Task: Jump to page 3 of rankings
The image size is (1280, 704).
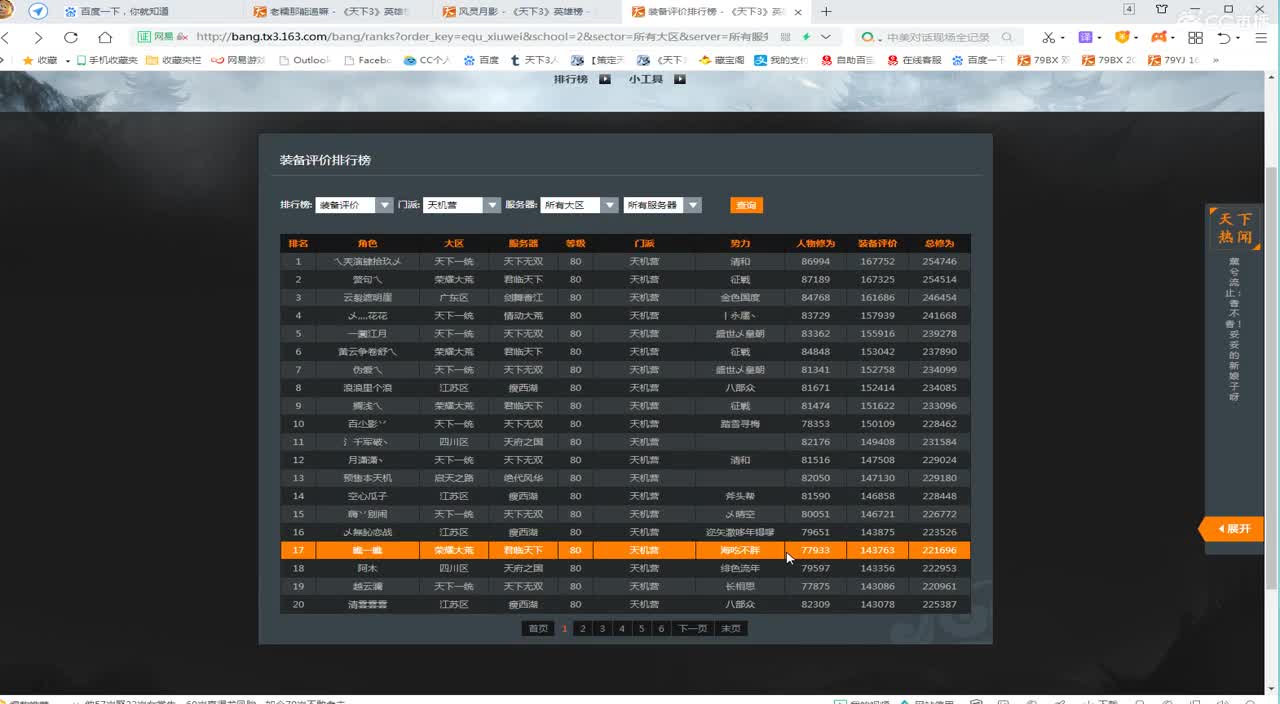Action: coord(602,629)
